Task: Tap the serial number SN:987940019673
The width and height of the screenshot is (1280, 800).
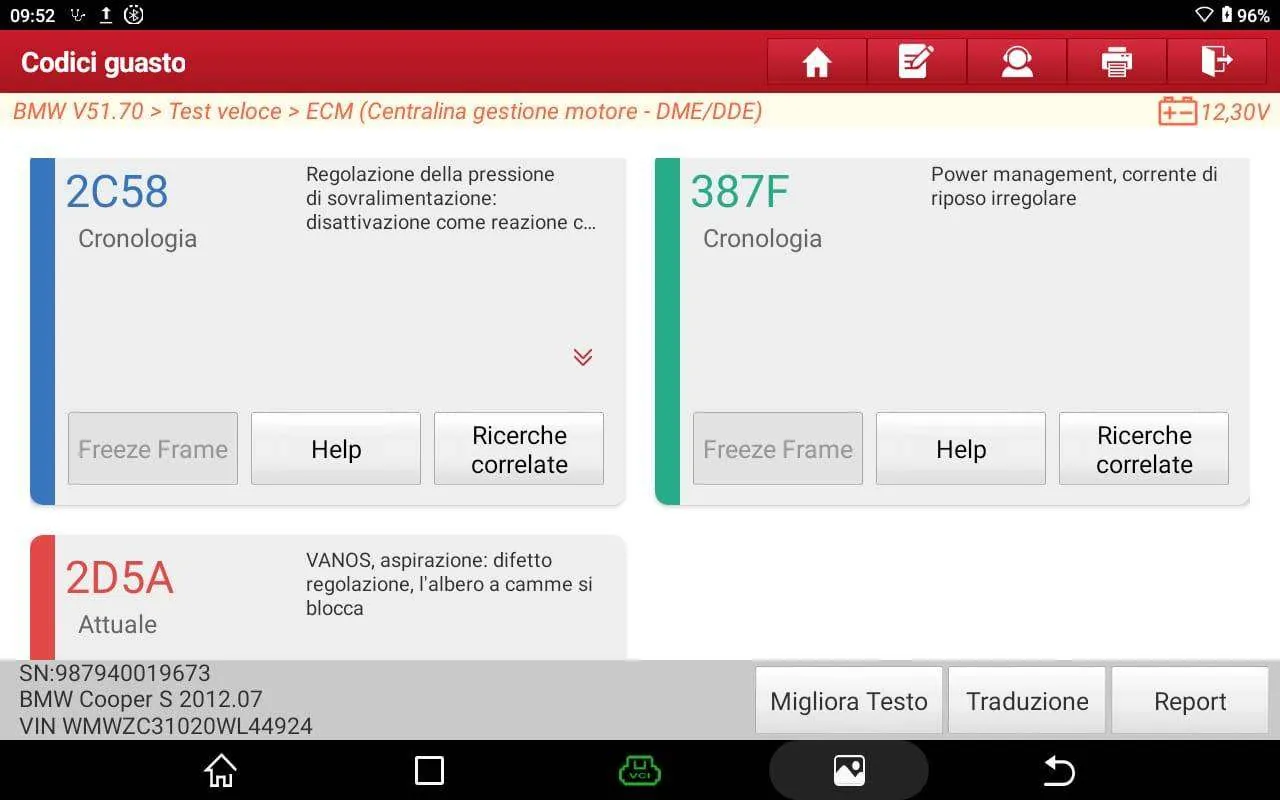Action: (x=115, y=673)
